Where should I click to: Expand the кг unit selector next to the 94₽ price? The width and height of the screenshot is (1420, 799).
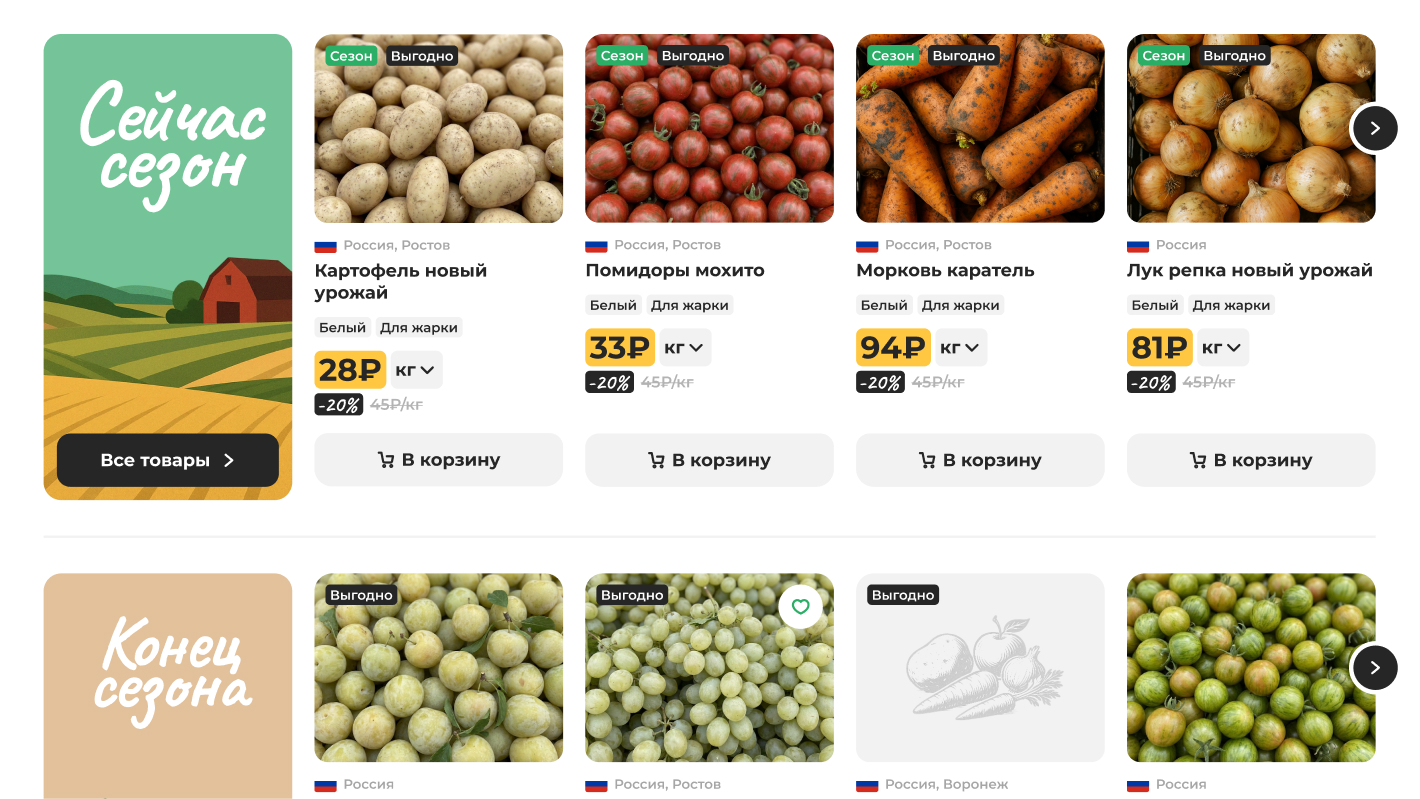click(961, 348)
